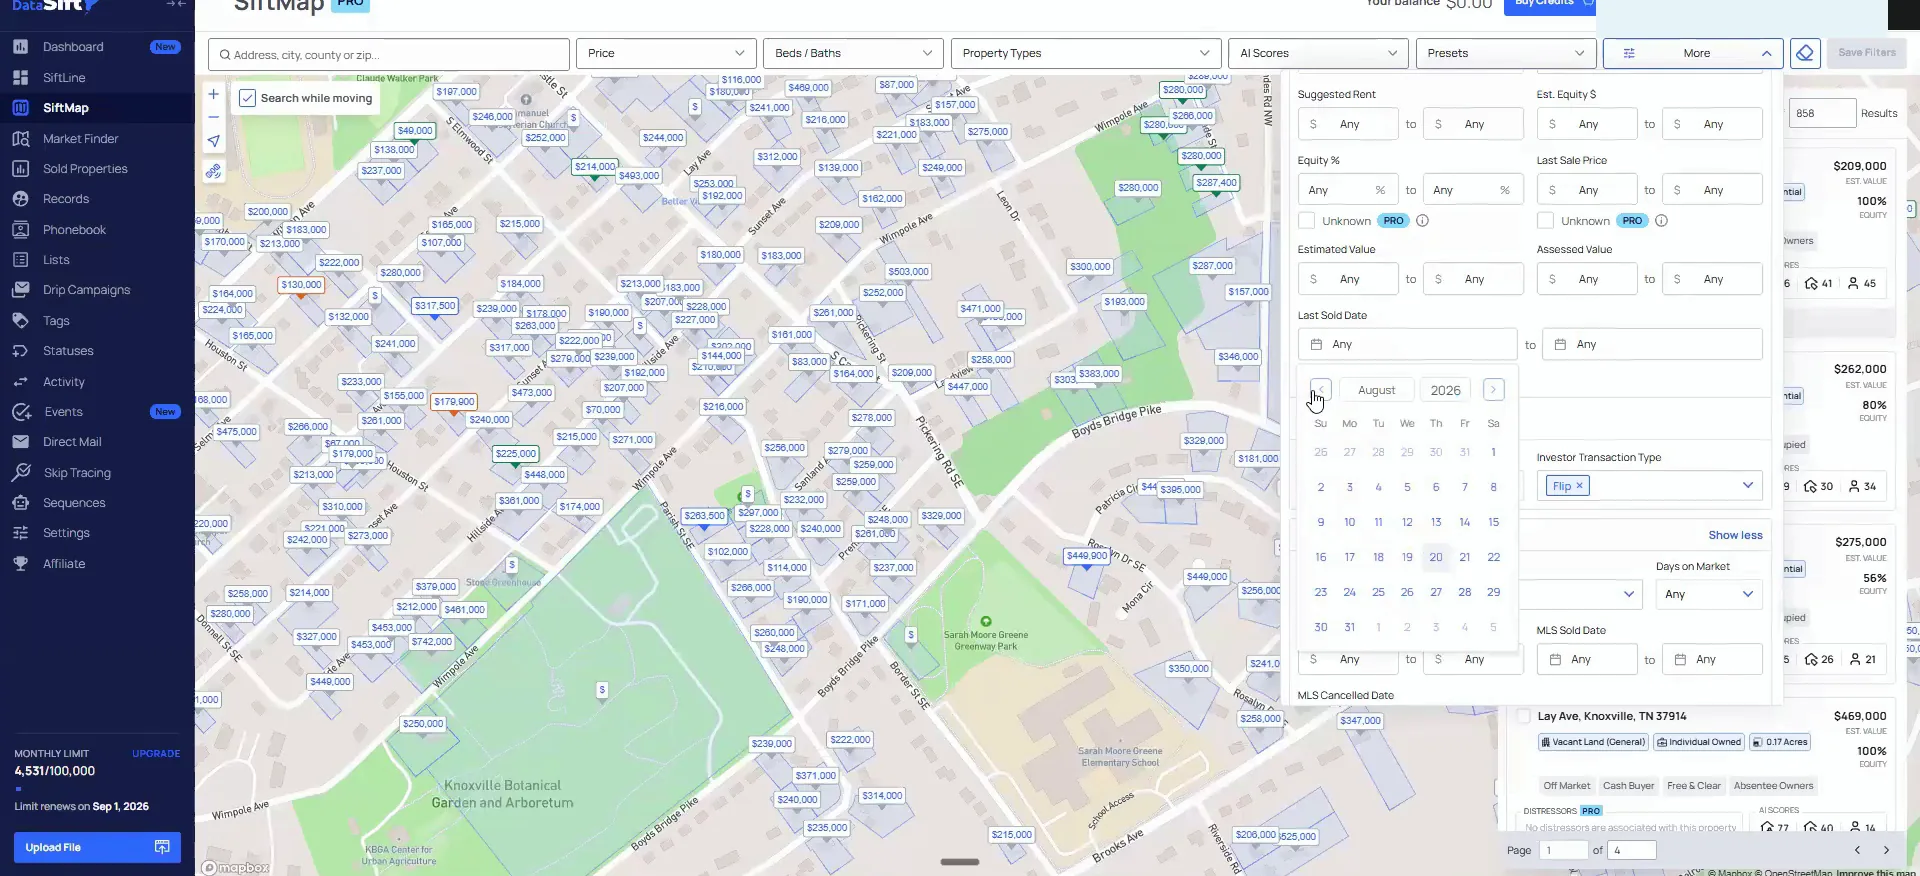Go to previous results page

(x=1857, y=850)
